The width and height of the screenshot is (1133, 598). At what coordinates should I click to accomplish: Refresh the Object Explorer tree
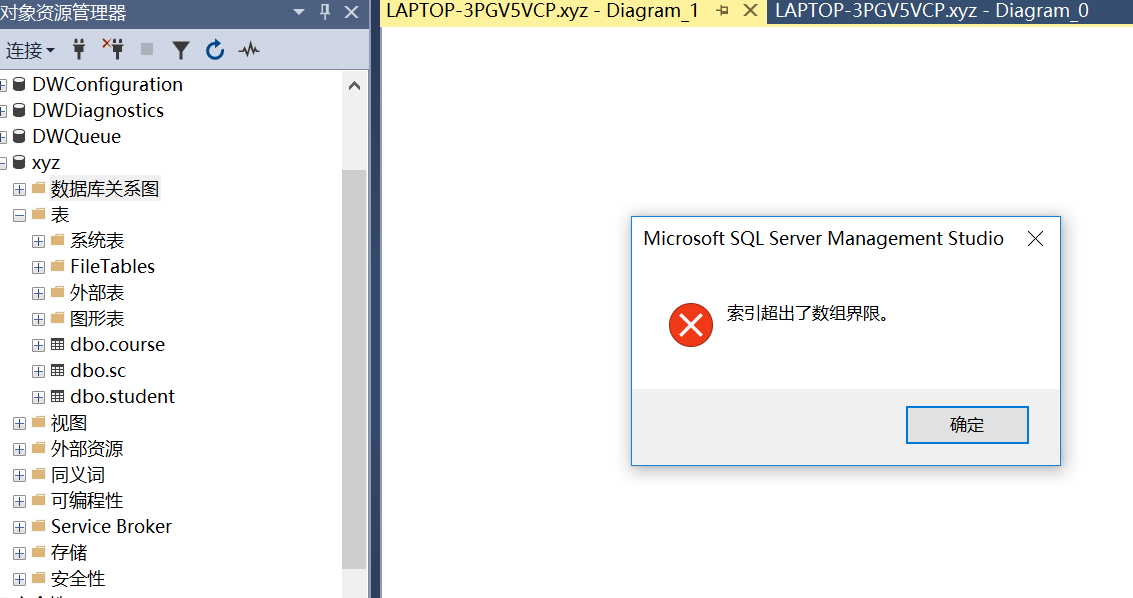click(215, 50)
